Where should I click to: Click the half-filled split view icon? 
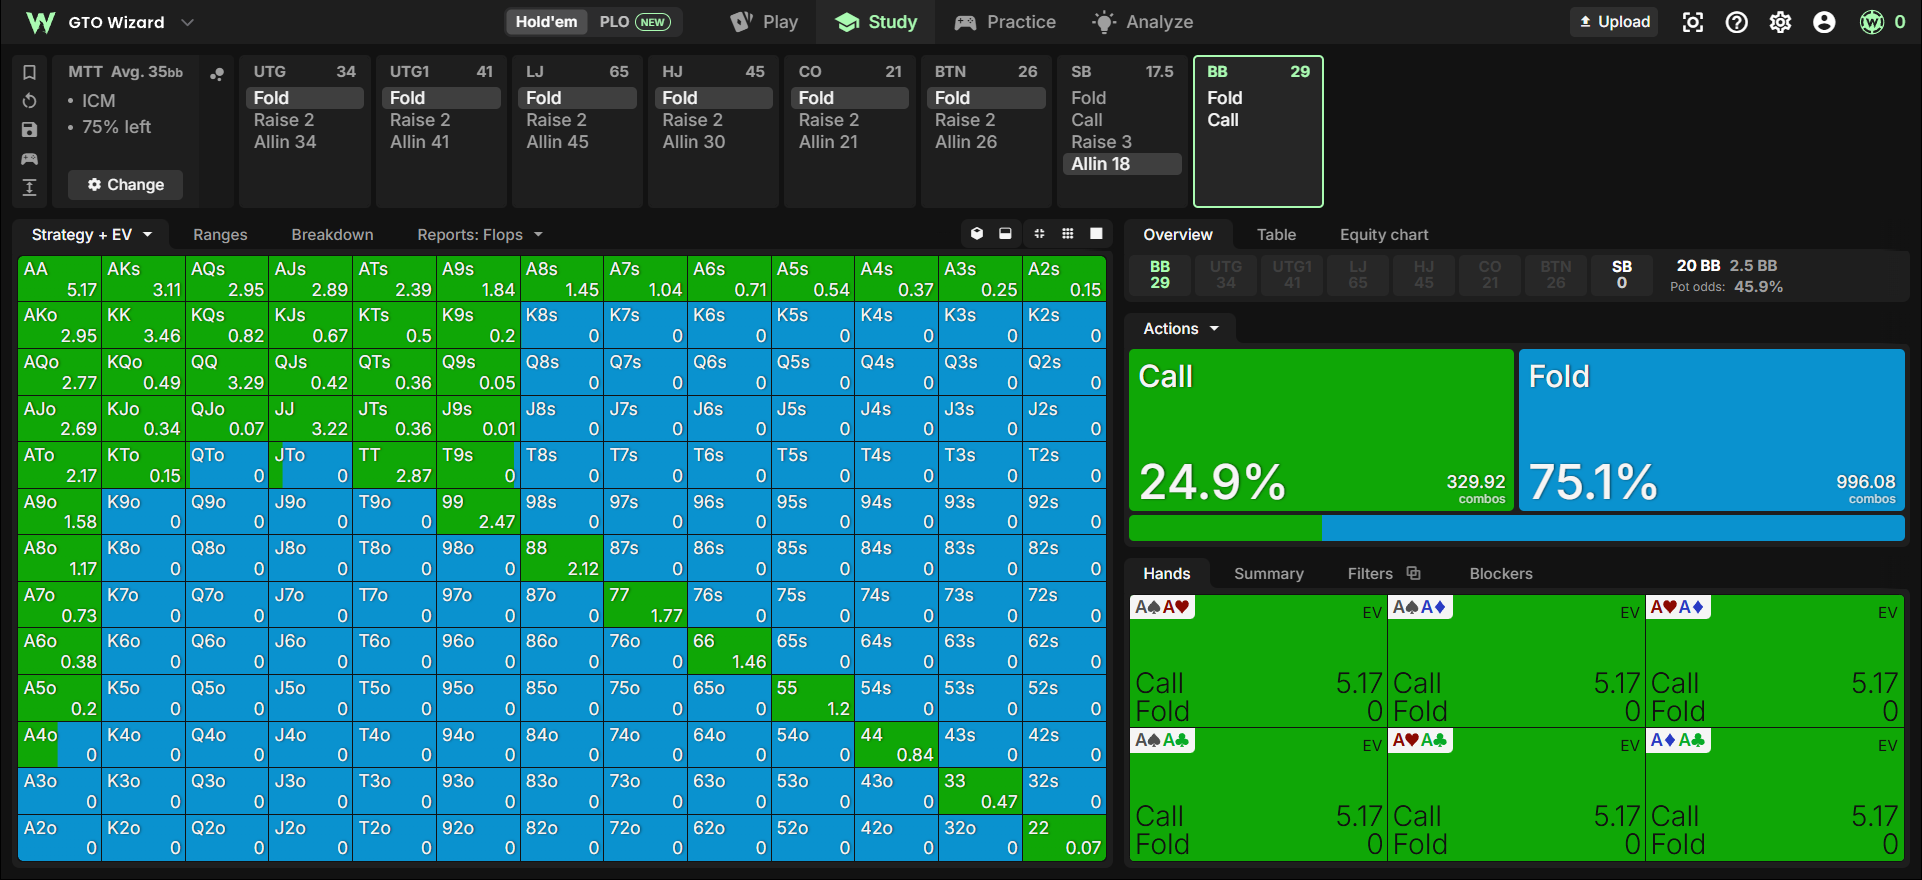[x=1006, y=234]
